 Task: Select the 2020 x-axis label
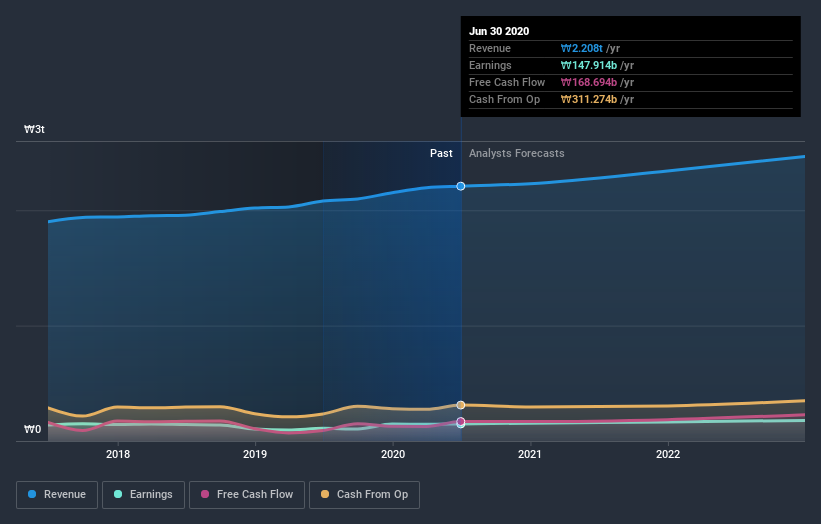click(393, 454)
